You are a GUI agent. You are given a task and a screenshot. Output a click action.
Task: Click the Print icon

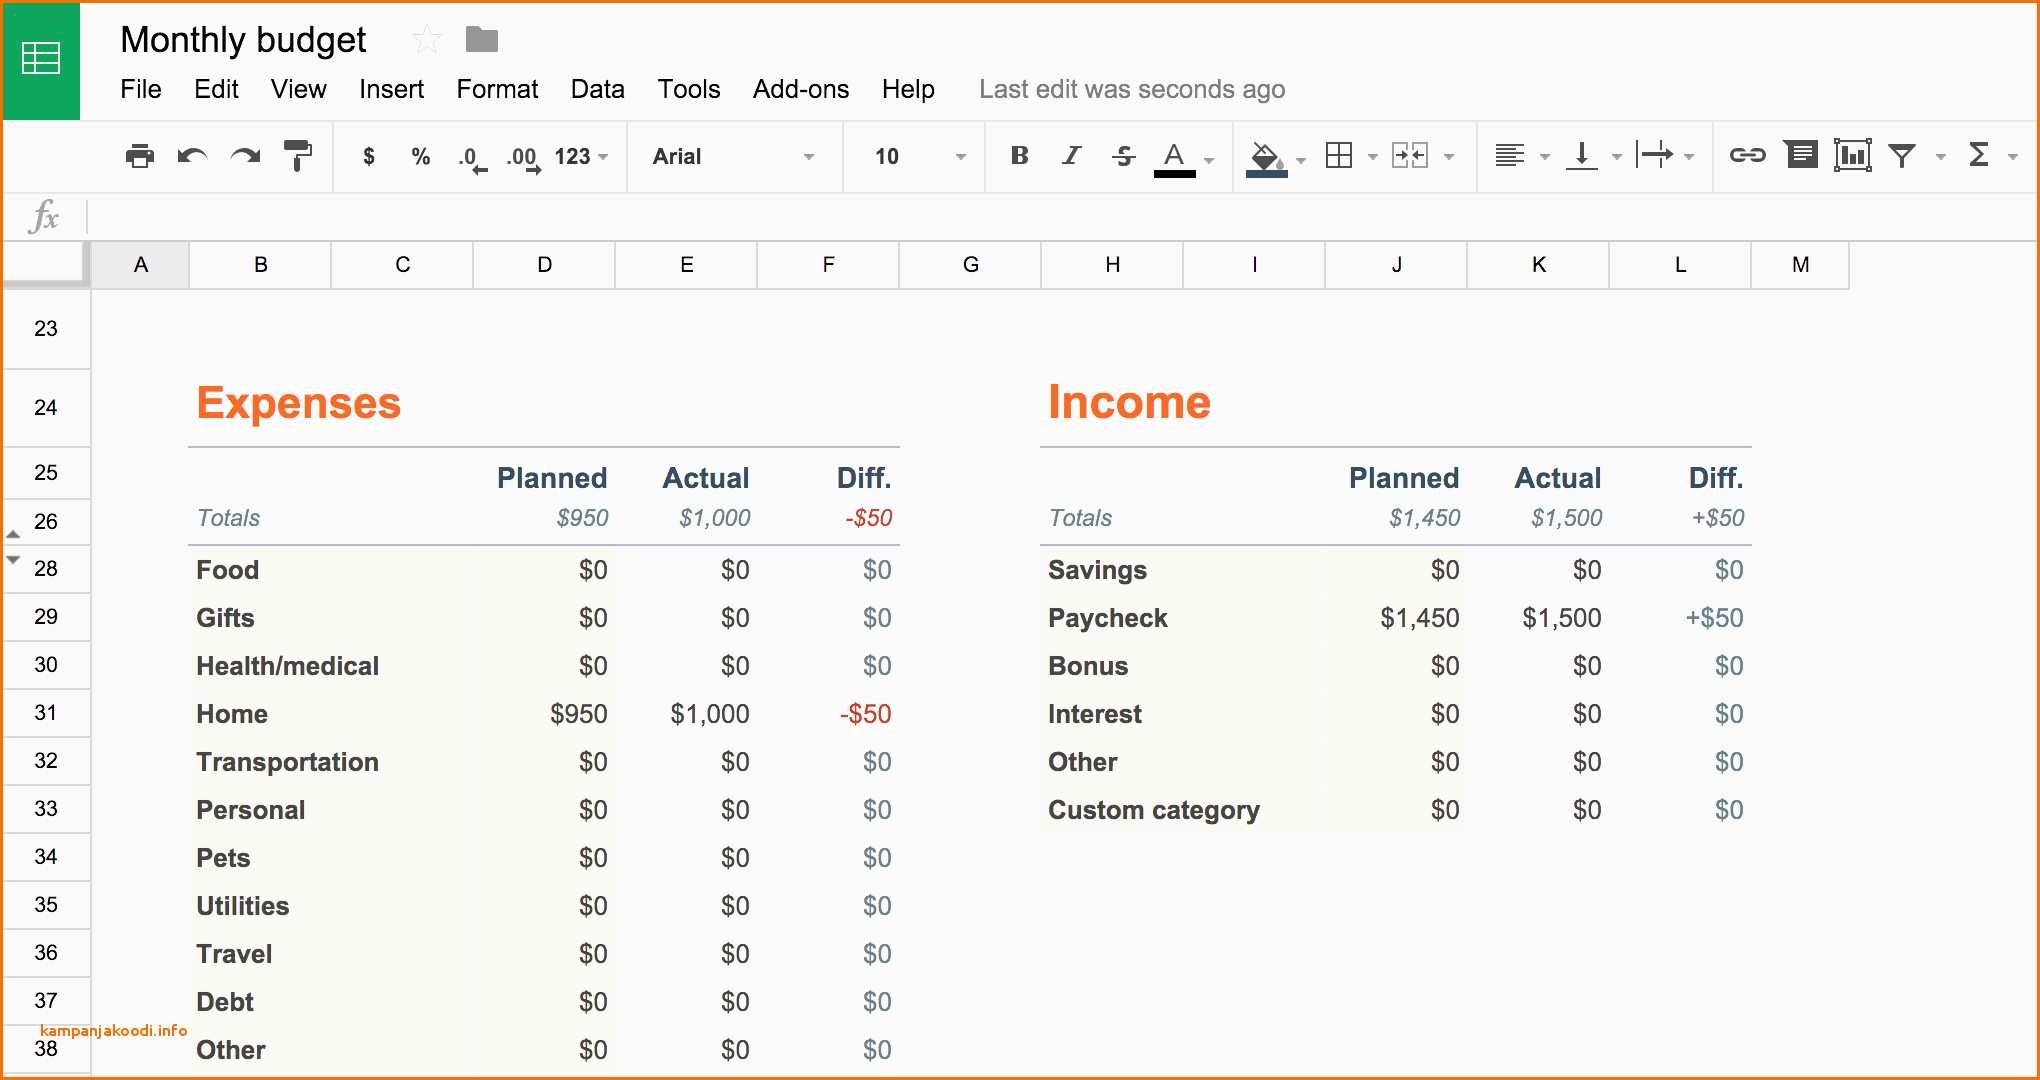(139, 156)
